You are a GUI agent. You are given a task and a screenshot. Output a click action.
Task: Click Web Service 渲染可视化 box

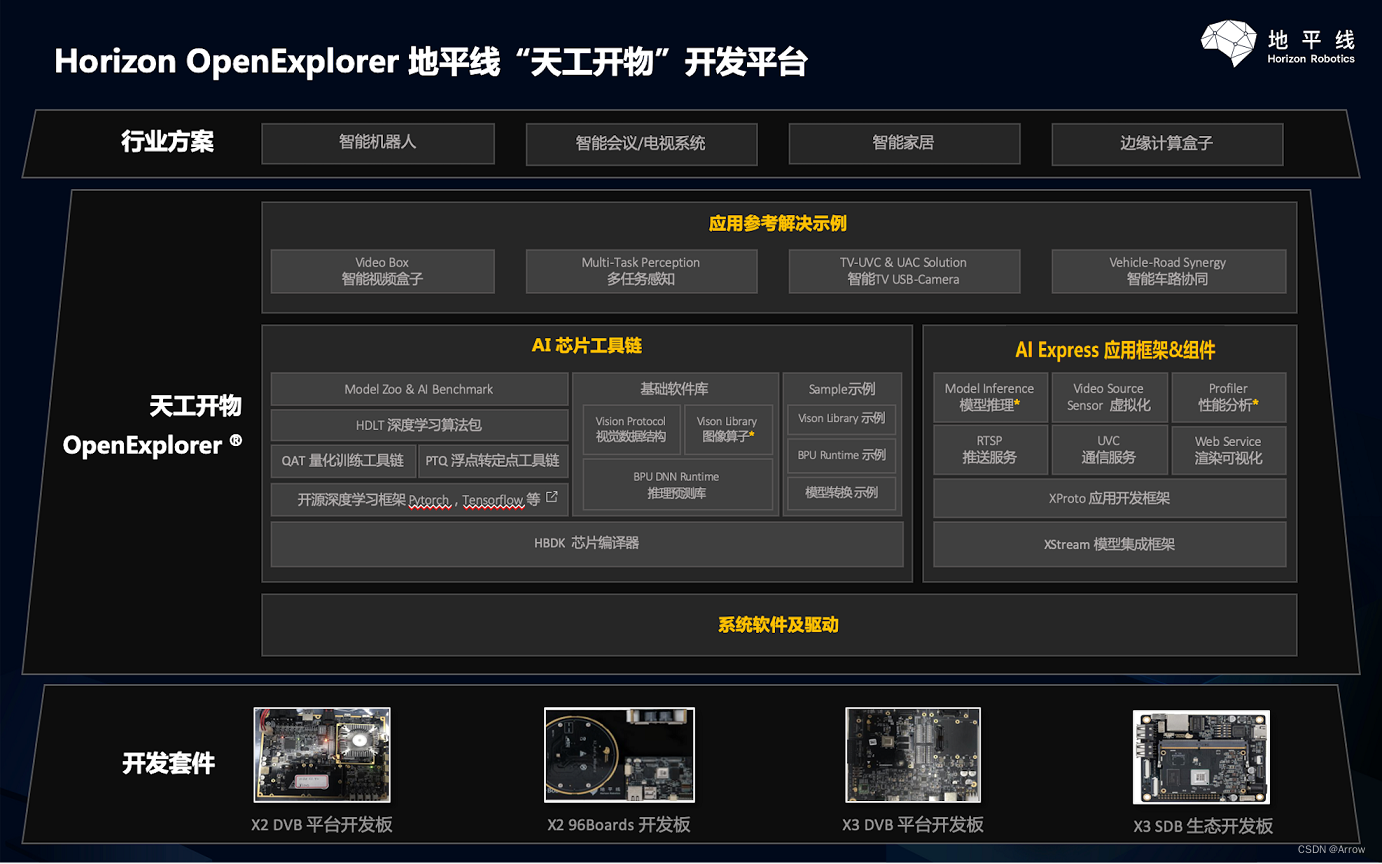click(x=1228, y=450)
